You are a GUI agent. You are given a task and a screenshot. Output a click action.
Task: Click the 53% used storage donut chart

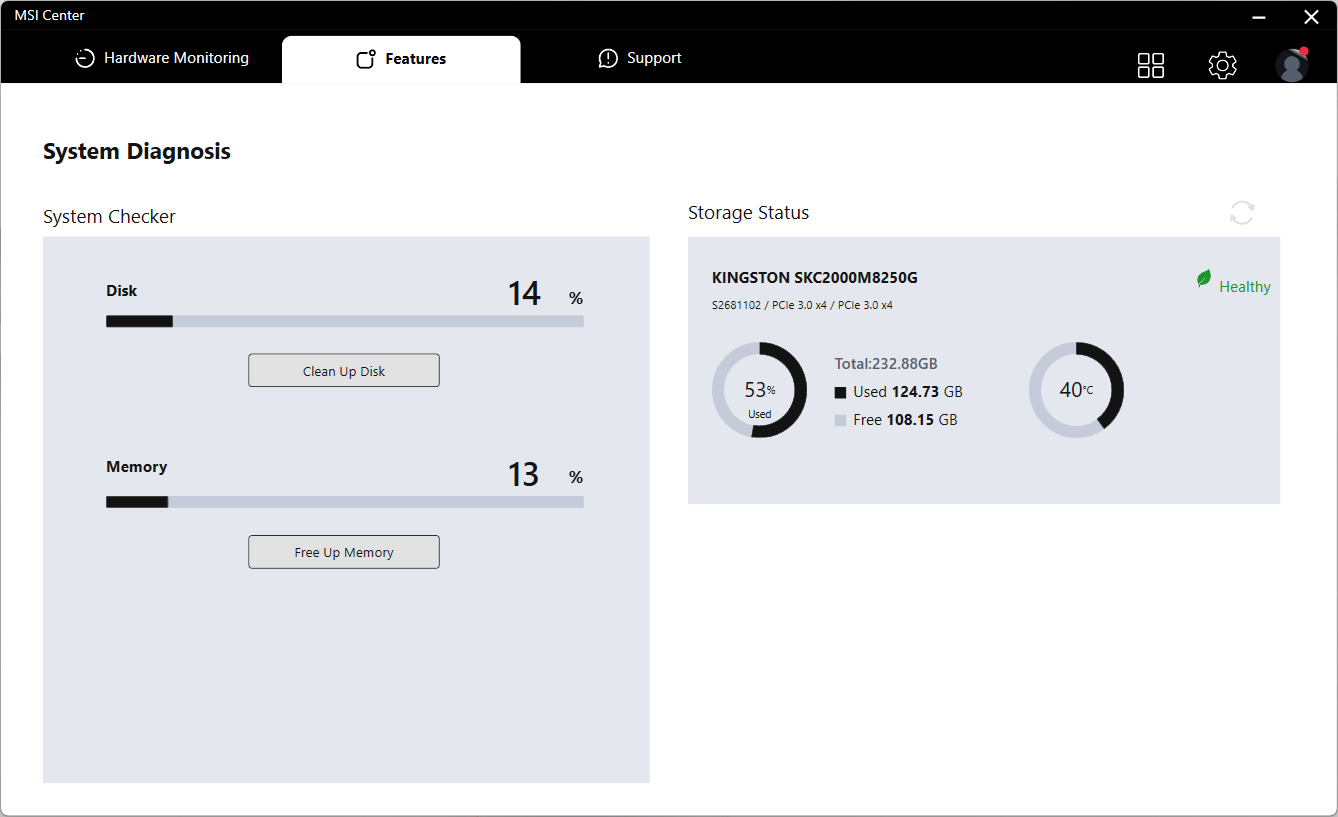(759, 390)
